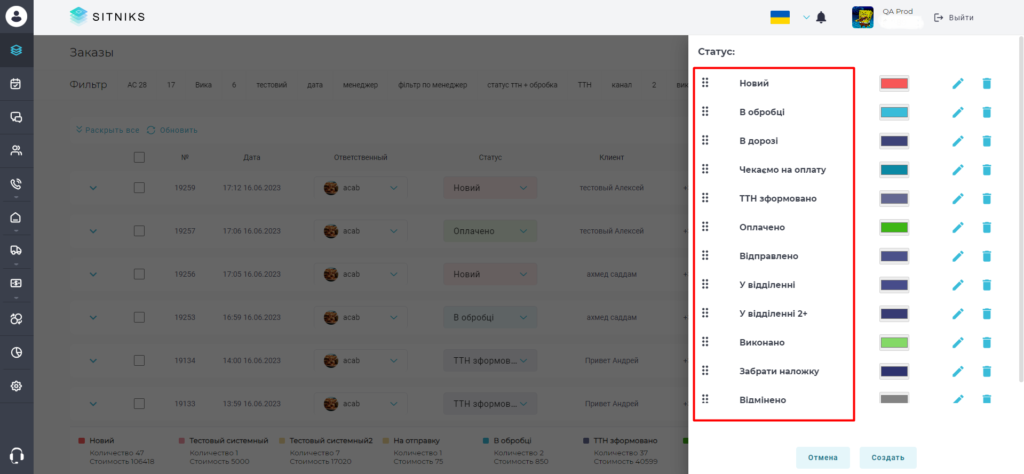The width and height of the screenshot is (1024, 474).
Task: Expand order 19259 row chevron
Action: click(93, 188)
